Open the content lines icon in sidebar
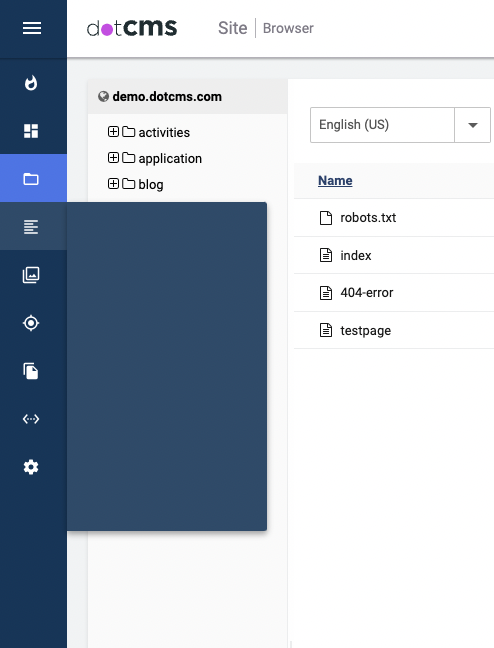Screen dimensions: 494x648 [x=31, y=227]
